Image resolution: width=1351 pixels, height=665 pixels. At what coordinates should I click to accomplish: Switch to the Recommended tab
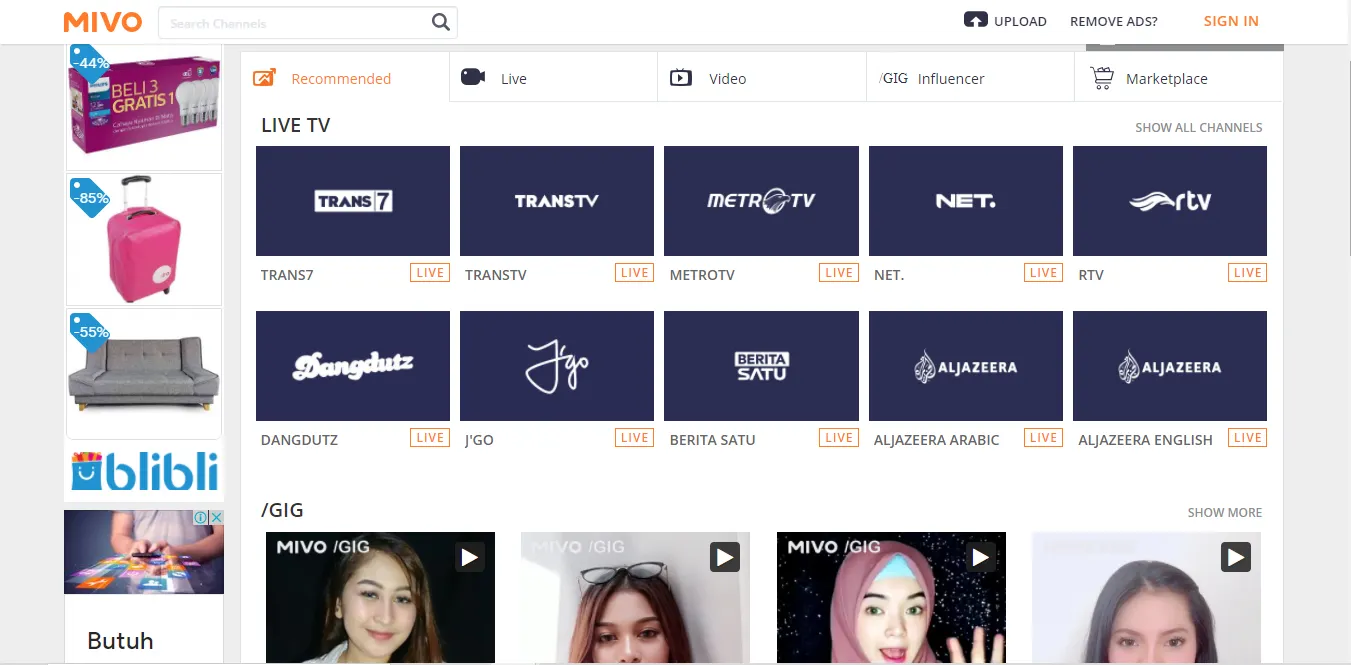pos(341,79)
